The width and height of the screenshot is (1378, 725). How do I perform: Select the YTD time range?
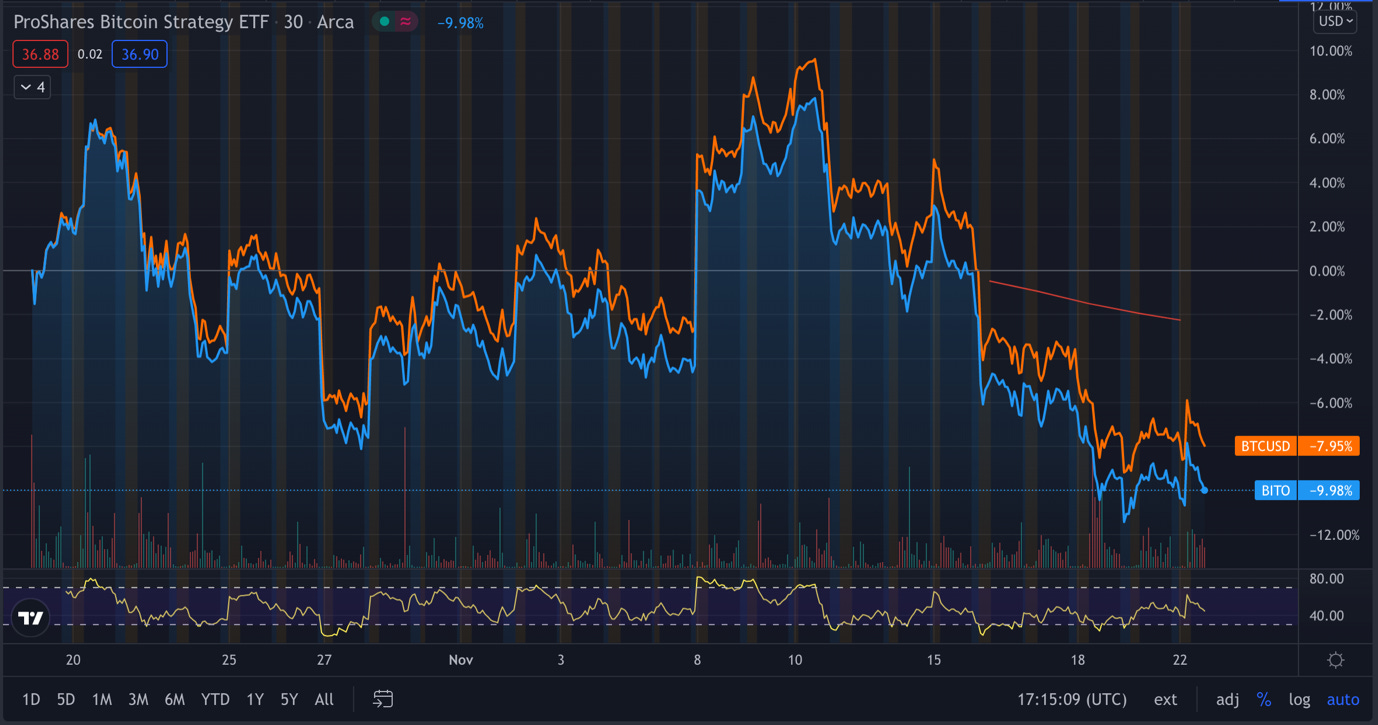tap(215, 699)
